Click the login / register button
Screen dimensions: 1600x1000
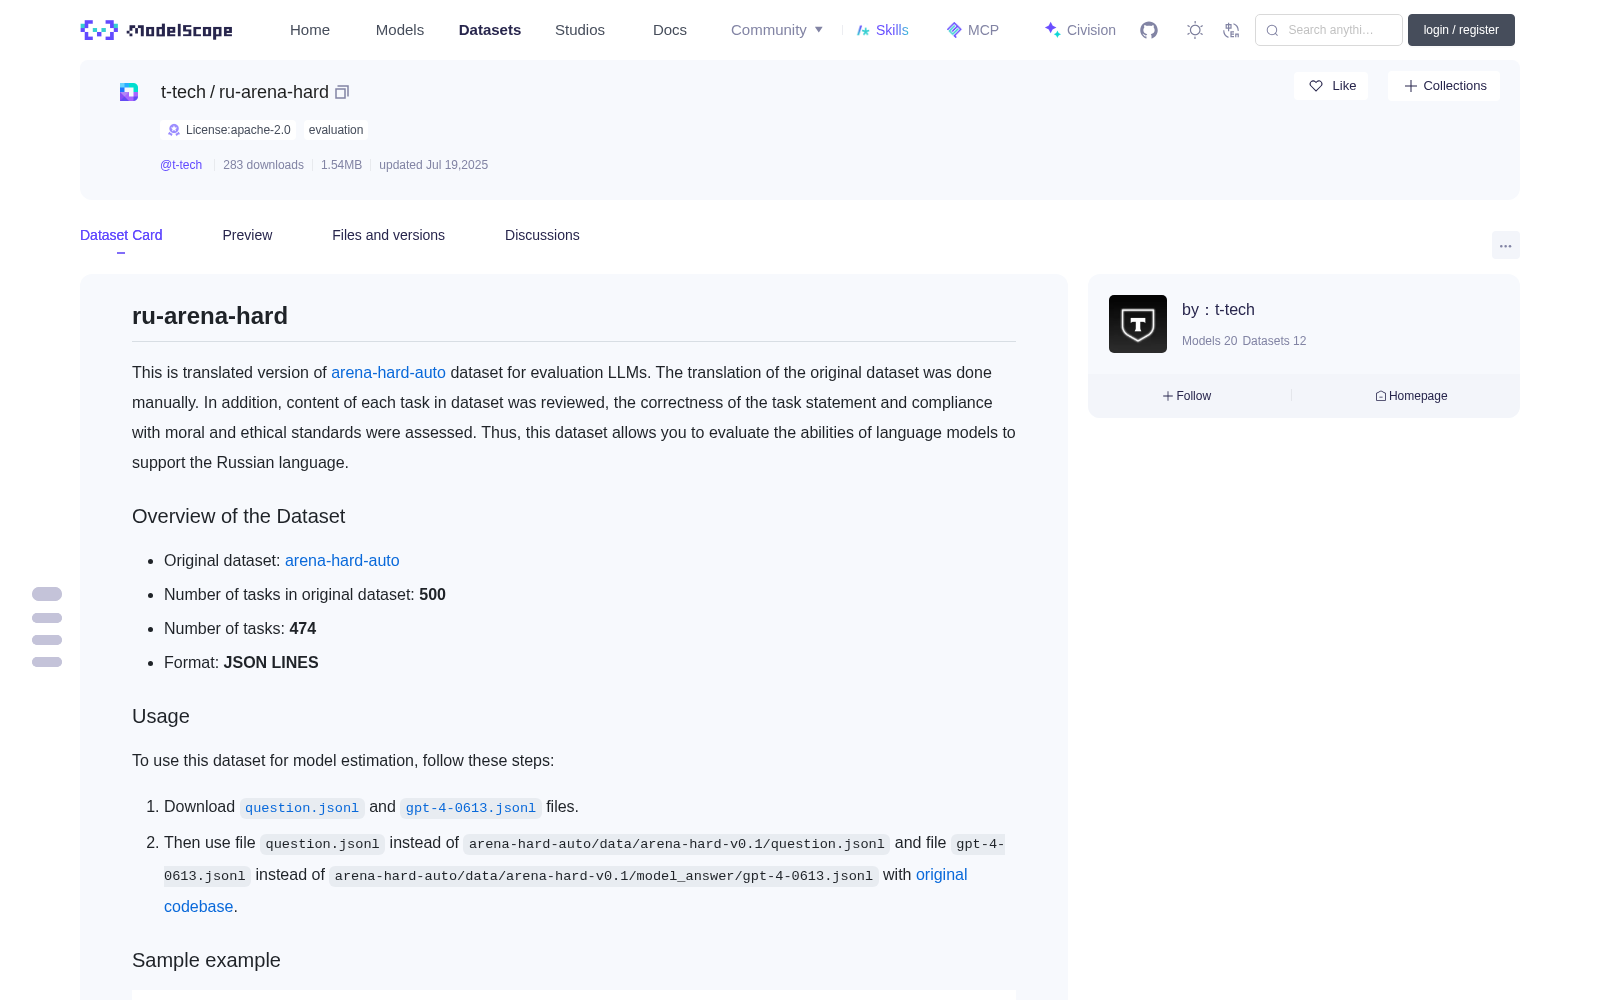pyautogui.click(x=1461, y=30)
